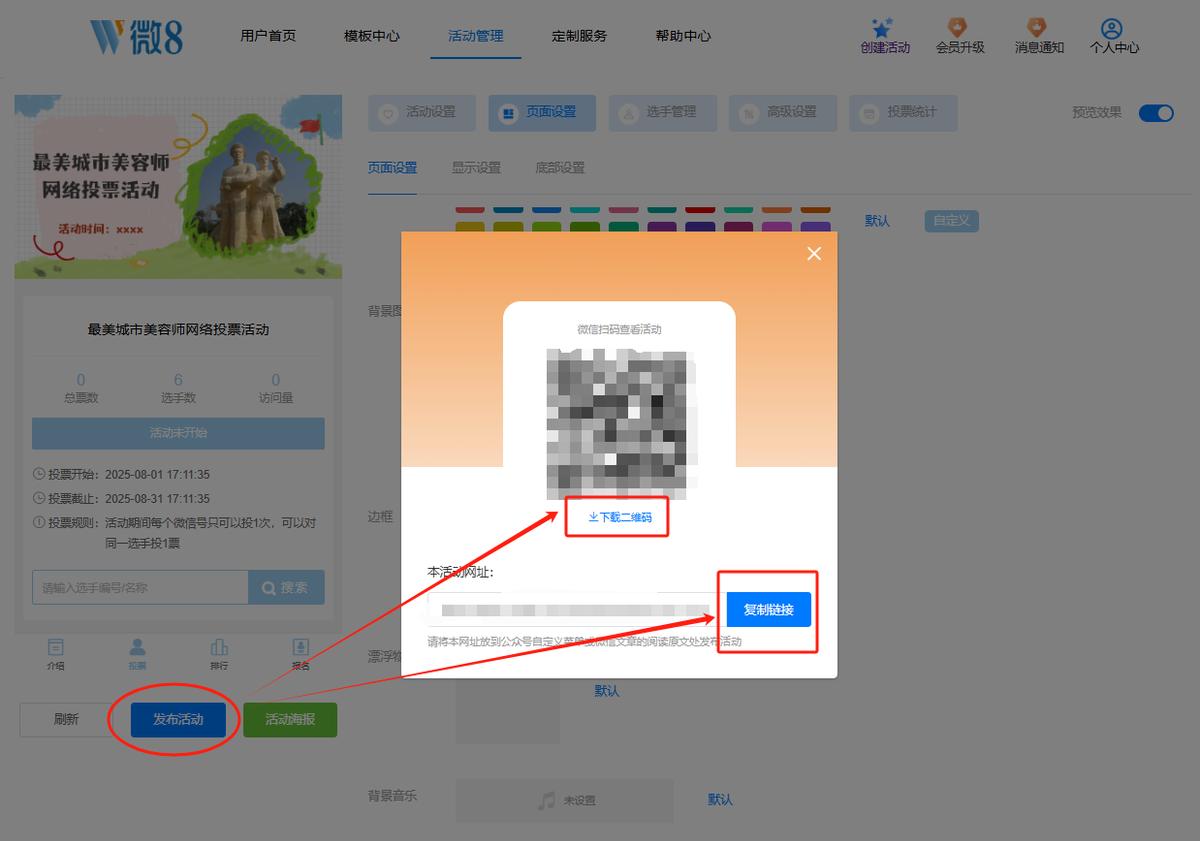Click the 背景音乐 未设置 music box
Viewport: 1200px width, 841px height.
click(x=565, y=800)
